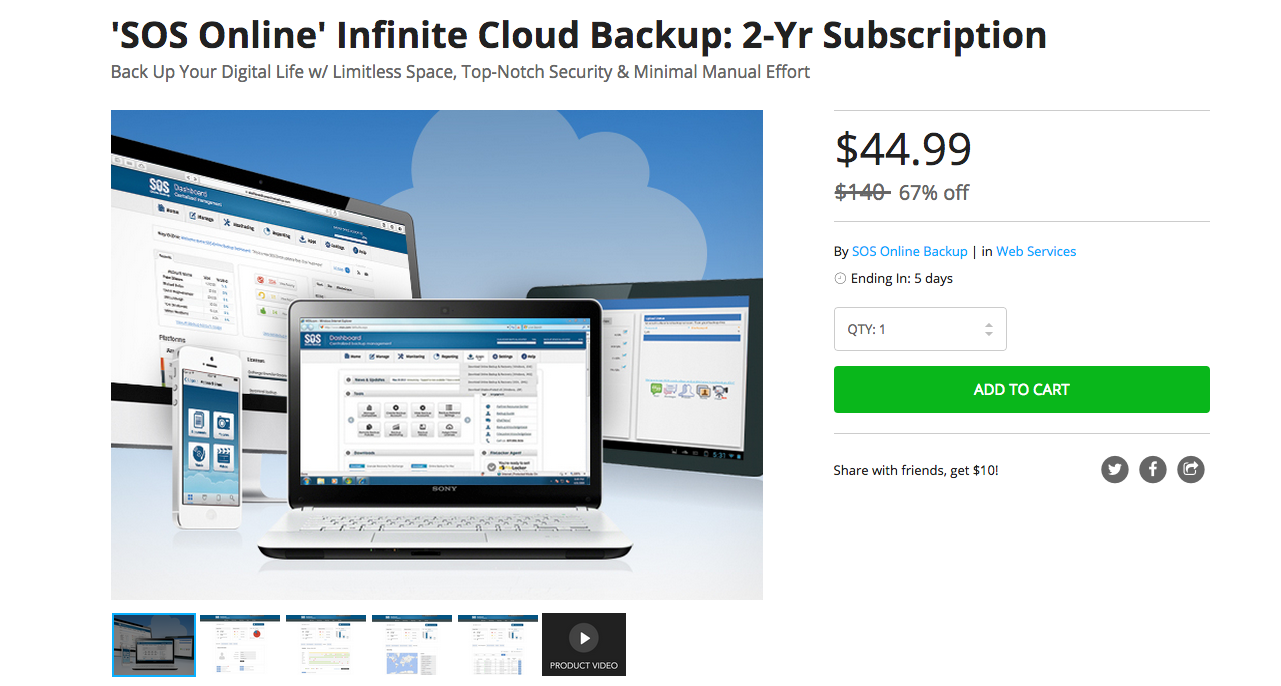
Task: Add the subscription to cart
Action: 1021,390
